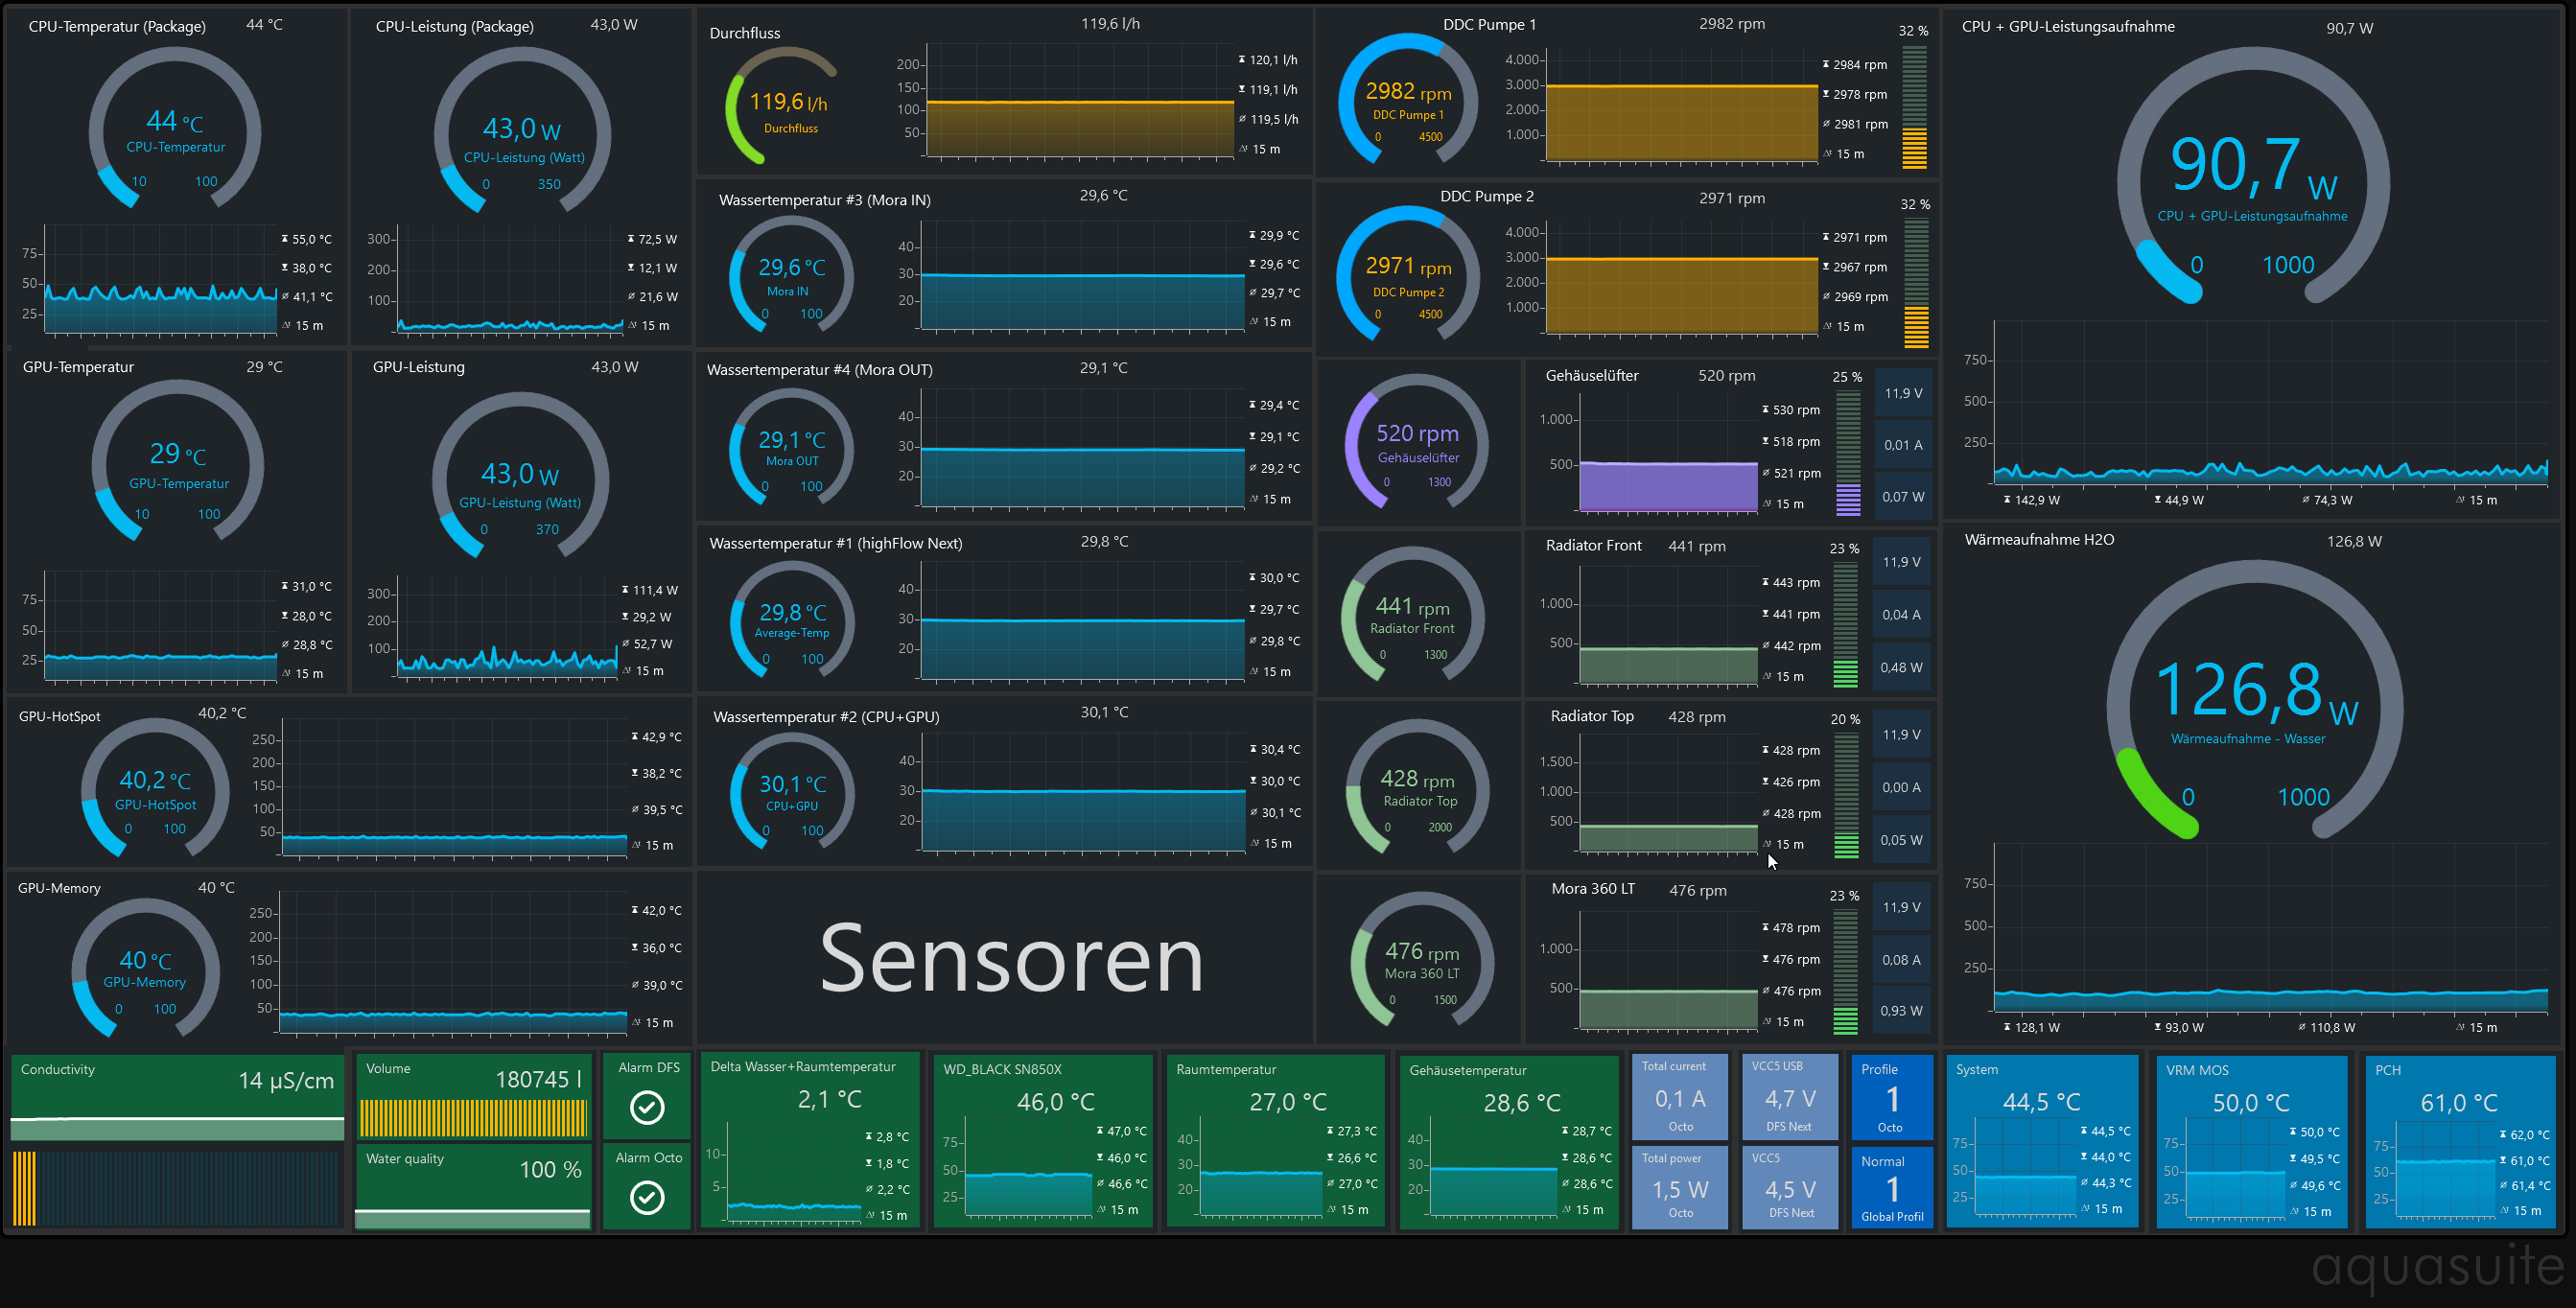Screen dimensions: 2576x1308
Task: Click the Radiator Top 428 rpm gauge
Action: (x=1417, y=788)
